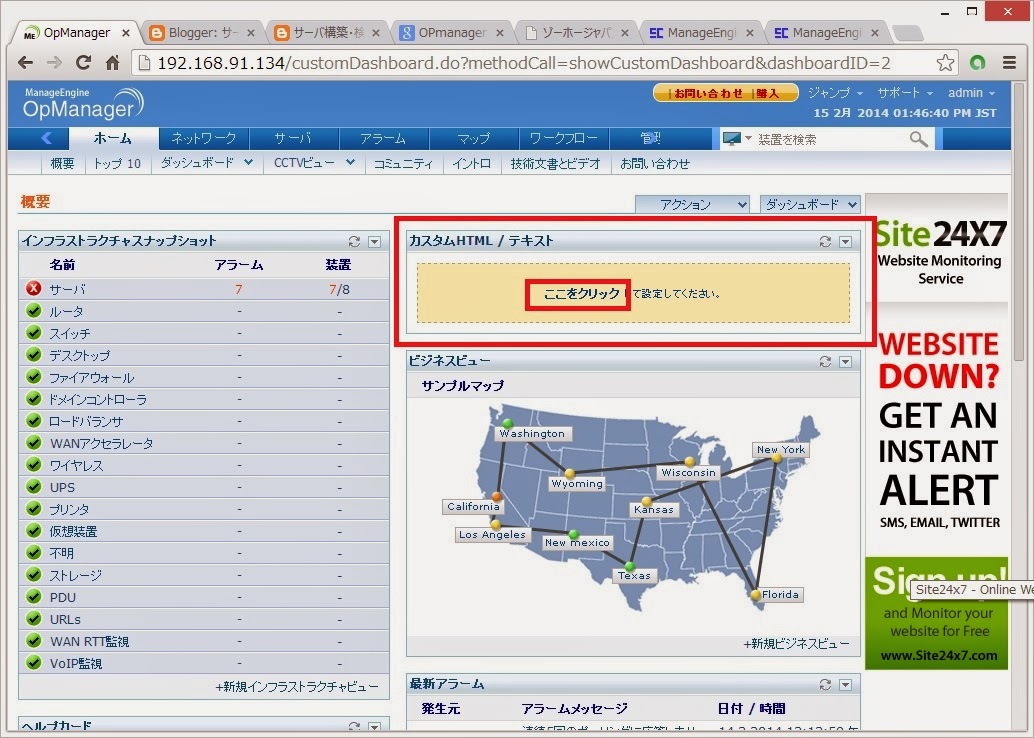This screenshot has width=1034, height=738.
Task: Switch to the OPmanager Google search browser tab
Action: [452, 32]
